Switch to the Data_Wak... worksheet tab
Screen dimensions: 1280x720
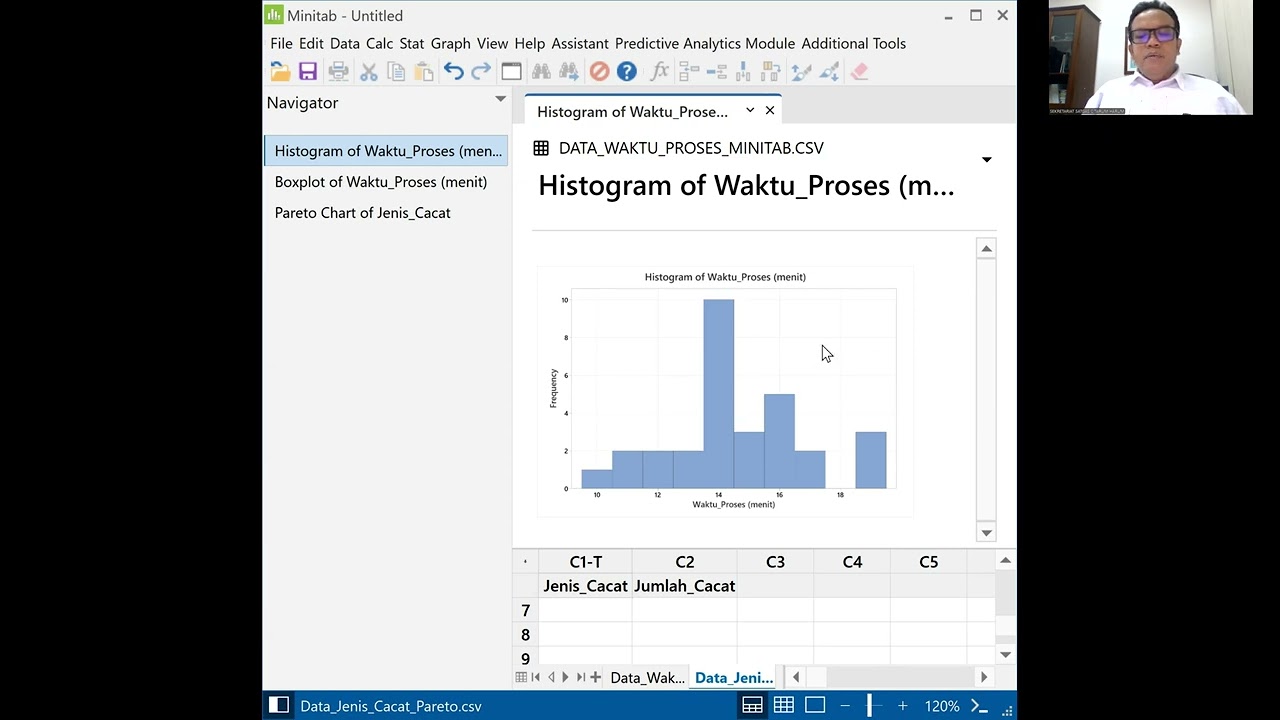coord(647,678)
